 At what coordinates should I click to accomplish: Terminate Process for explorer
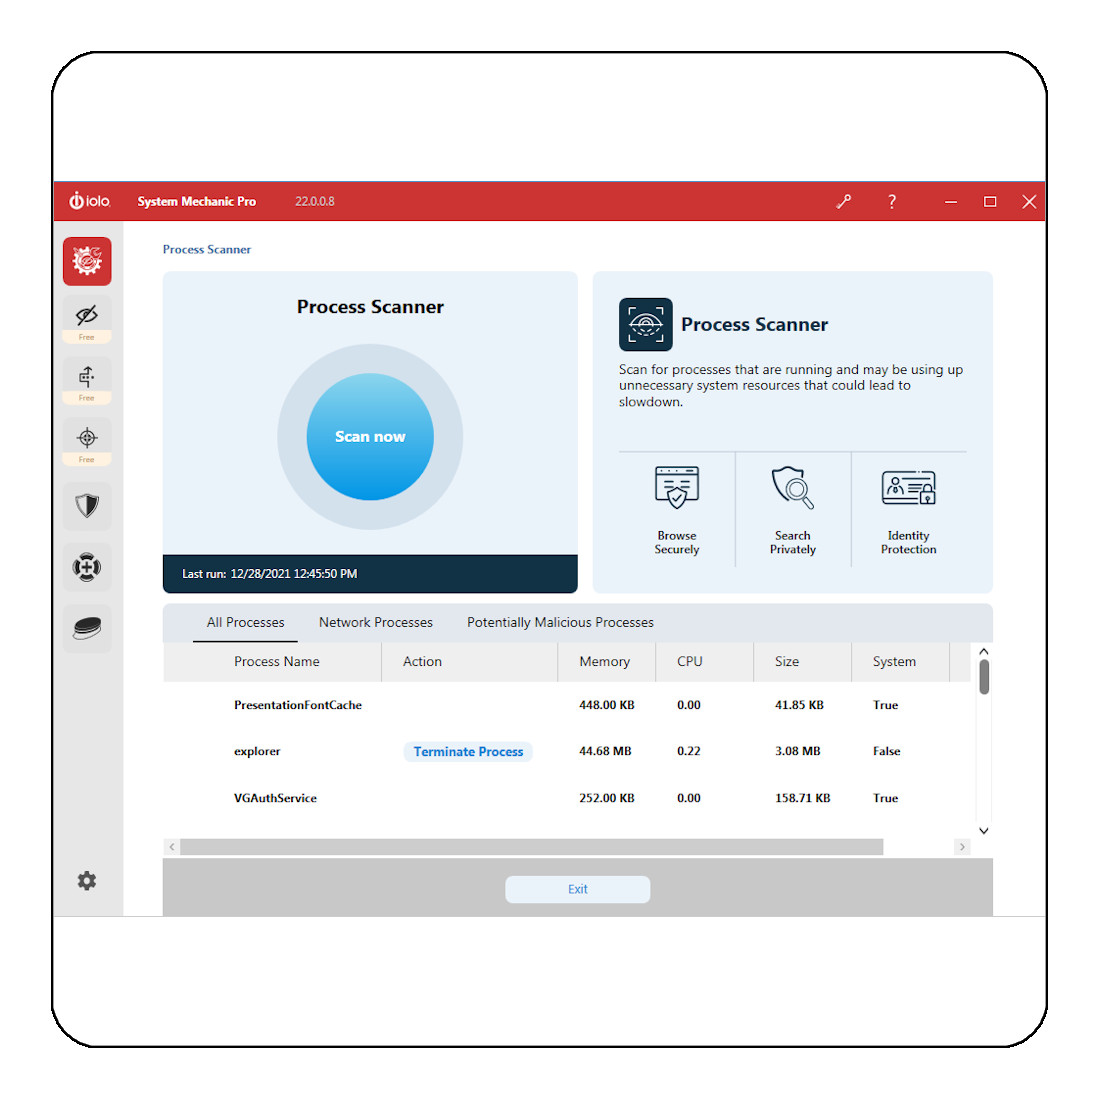468,751
